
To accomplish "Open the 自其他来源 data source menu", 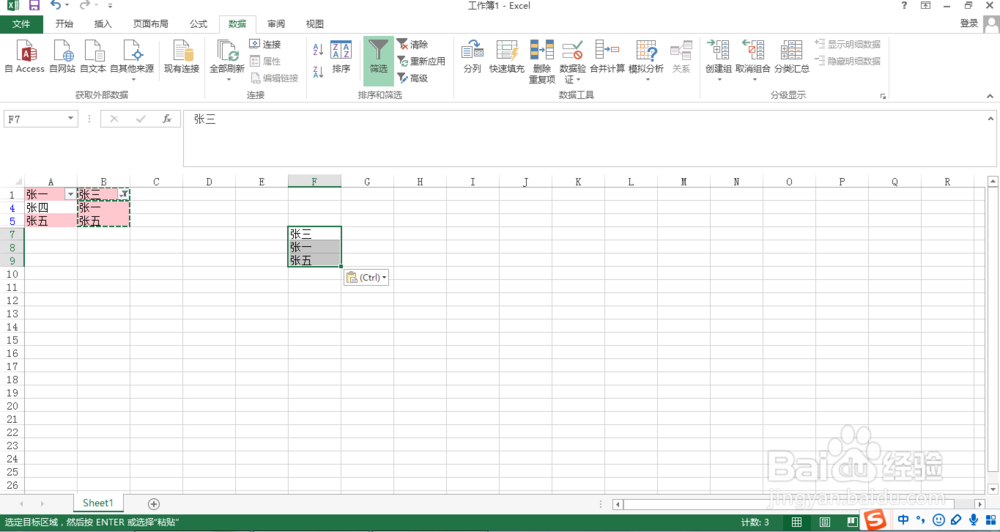I will point(132,59).
